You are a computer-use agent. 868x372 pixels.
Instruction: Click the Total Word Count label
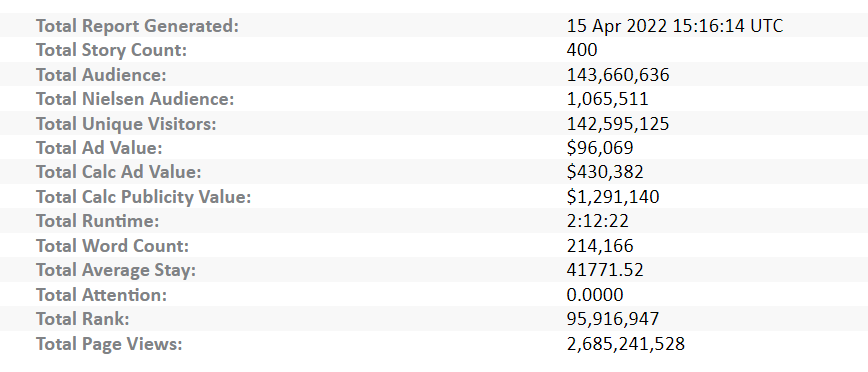click(112, 245)
